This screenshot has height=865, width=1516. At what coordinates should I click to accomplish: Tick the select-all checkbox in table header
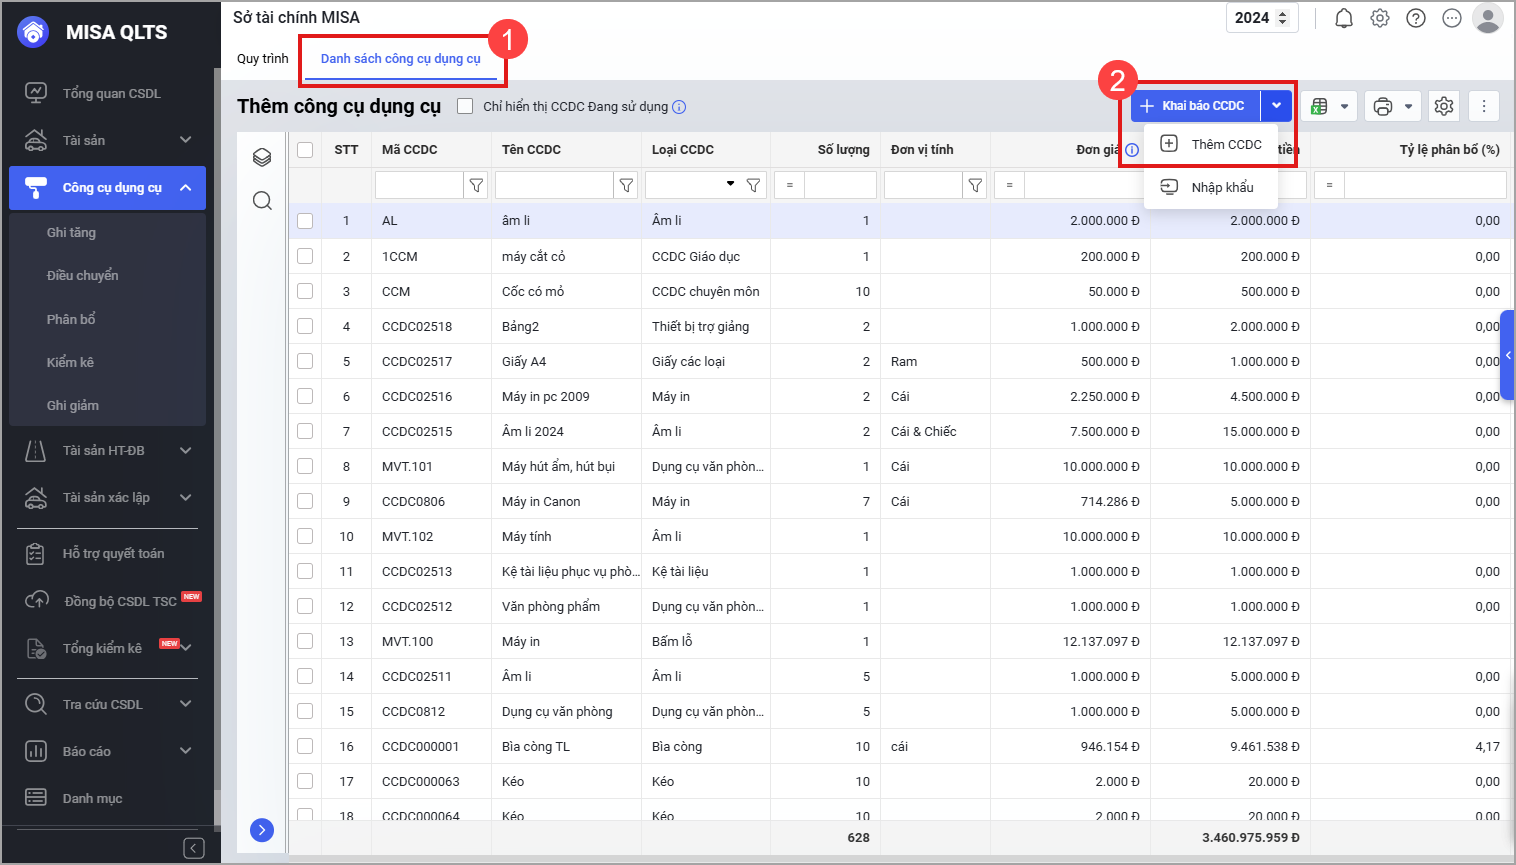point(305,150)
